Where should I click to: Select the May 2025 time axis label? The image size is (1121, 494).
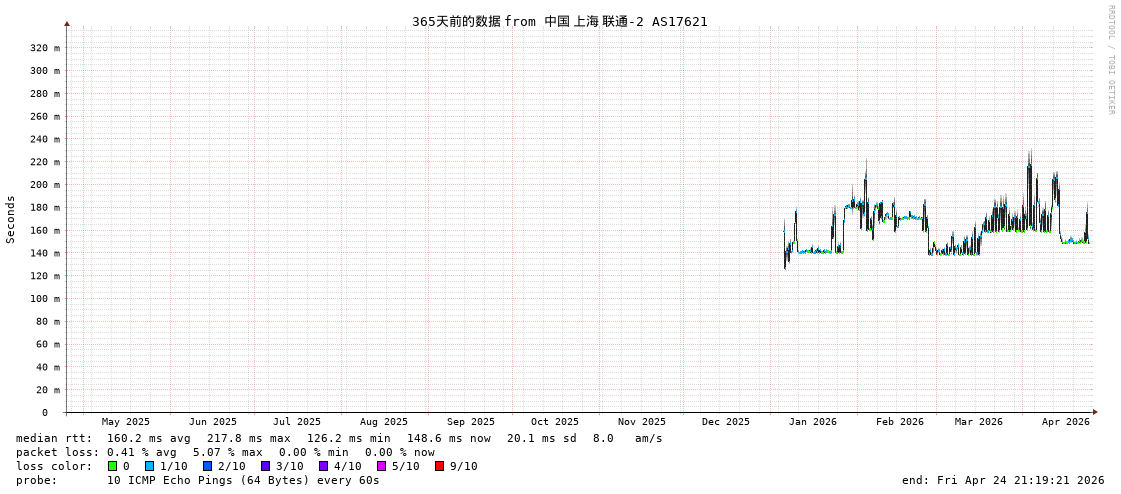coord(125,422)
